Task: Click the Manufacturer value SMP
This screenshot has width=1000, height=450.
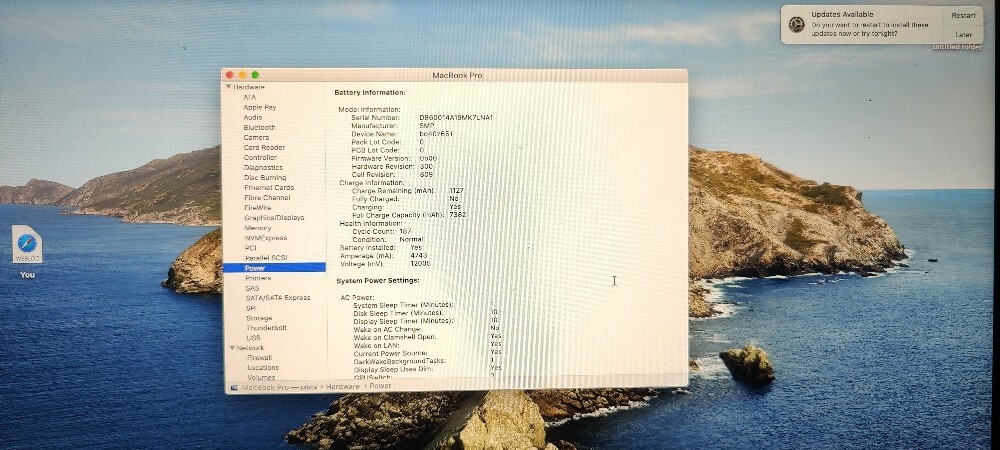Action: [427, 126]
